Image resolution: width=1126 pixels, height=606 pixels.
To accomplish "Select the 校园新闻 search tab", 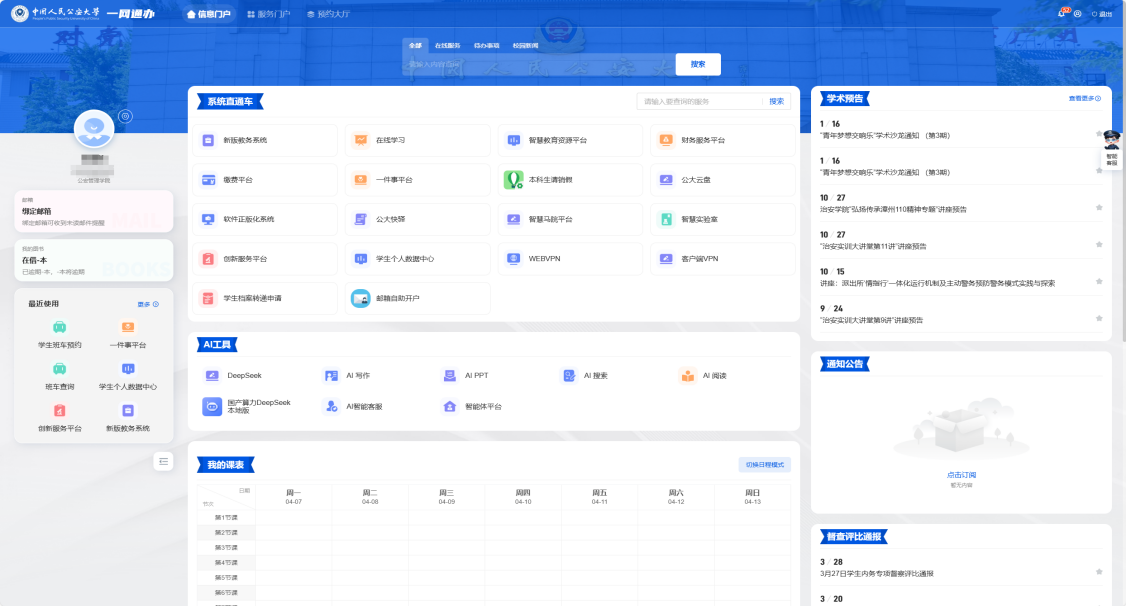I will click(525, 46).
